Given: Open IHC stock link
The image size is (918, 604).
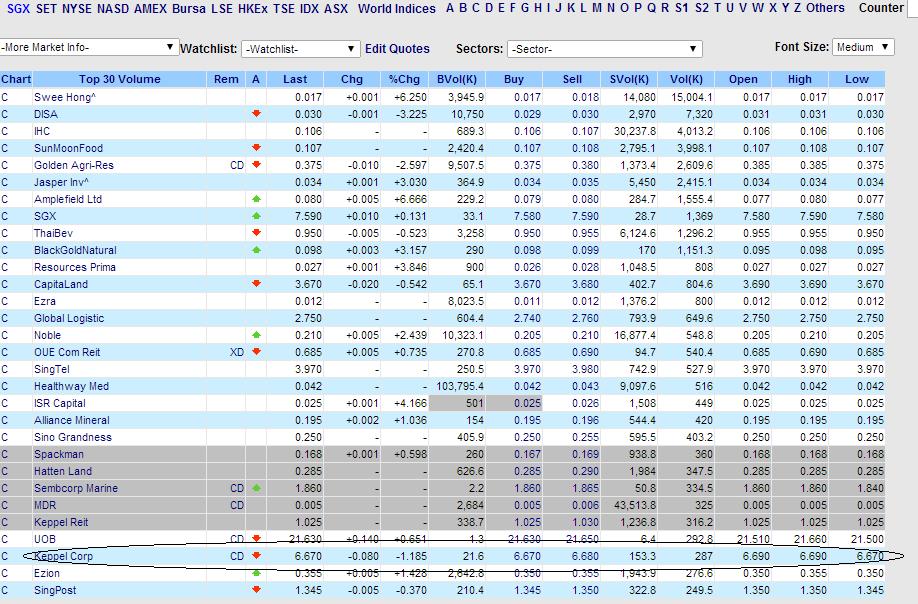Looking at the screenshot, I should coord(42,131).
